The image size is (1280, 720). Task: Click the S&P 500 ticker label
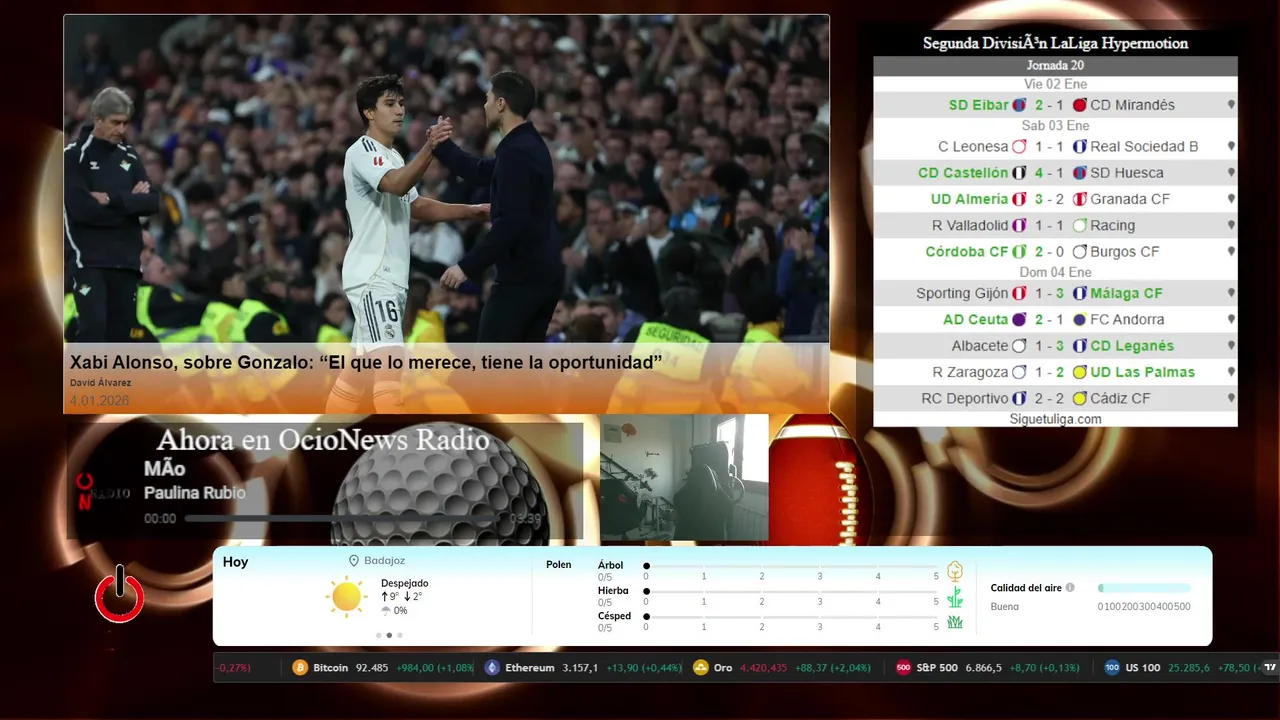point(937,668)
